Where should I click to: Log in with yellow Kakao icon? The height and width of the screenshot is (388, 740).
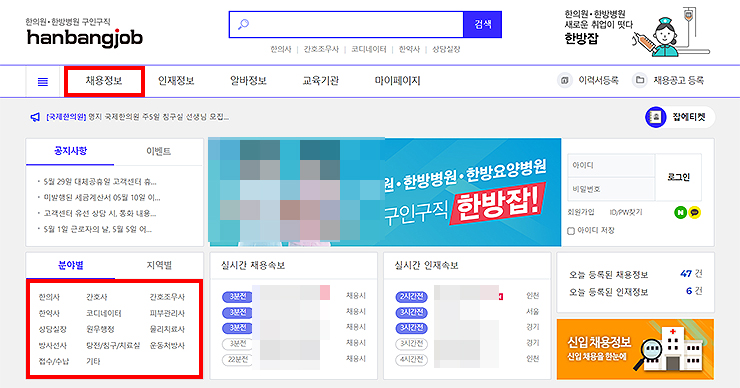click(x=695, y=213)
